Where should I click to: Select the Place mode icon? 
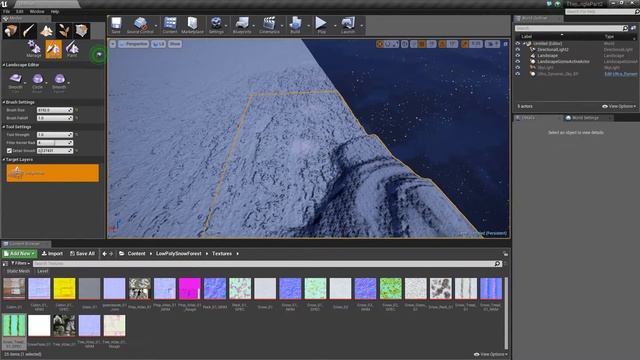11,31
